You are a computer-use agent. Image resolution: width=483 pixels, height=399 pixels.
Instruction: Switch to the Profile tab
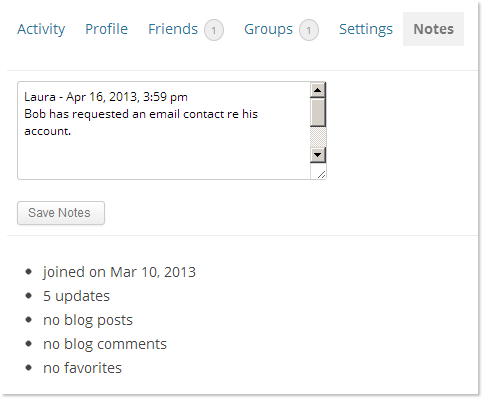(106, 29)
